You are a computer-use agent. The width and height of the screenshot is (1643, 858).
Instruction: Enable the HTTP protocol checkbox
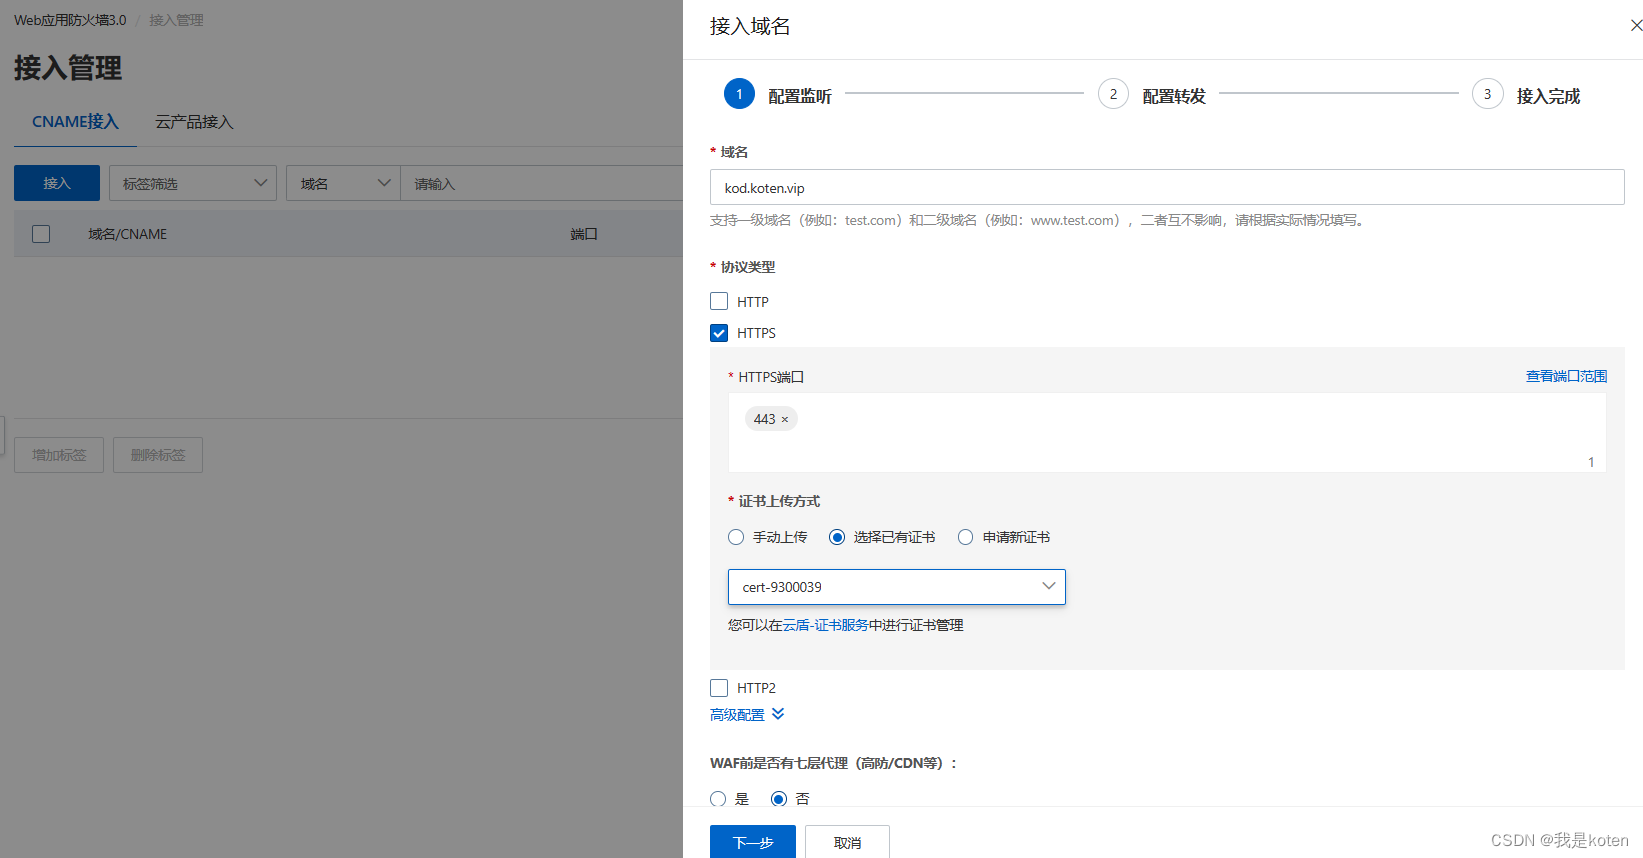[x=719, y=301]
